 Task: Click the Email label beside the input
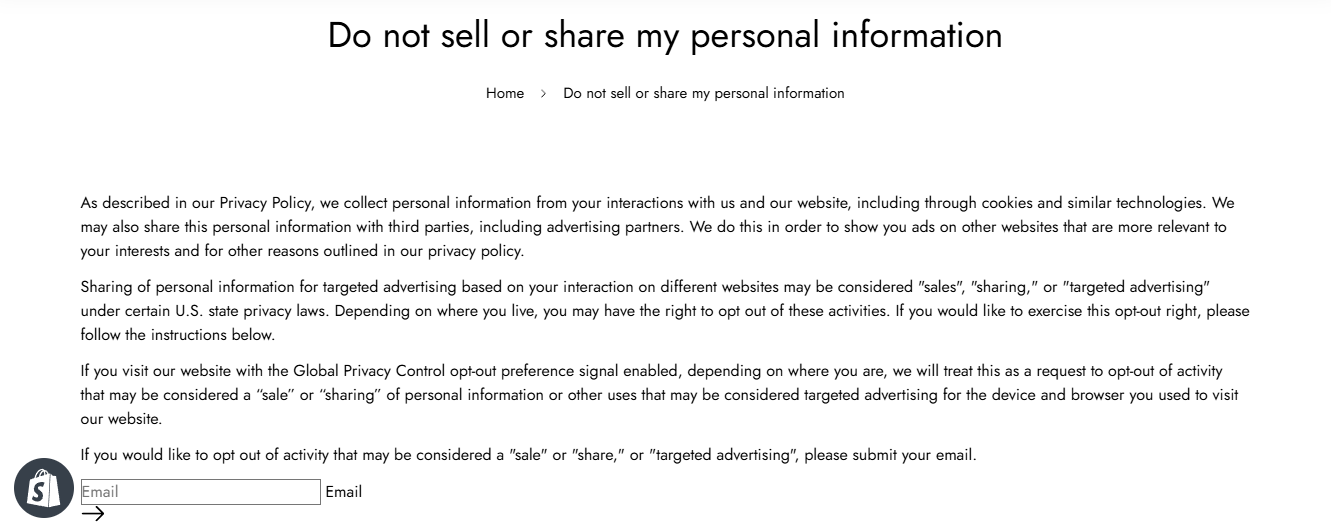pos(344,492)
